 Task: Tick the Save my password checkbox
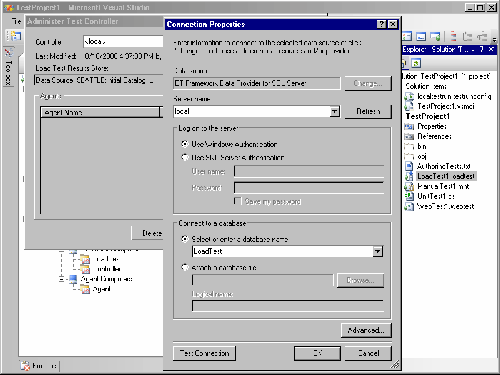[237, 201]
